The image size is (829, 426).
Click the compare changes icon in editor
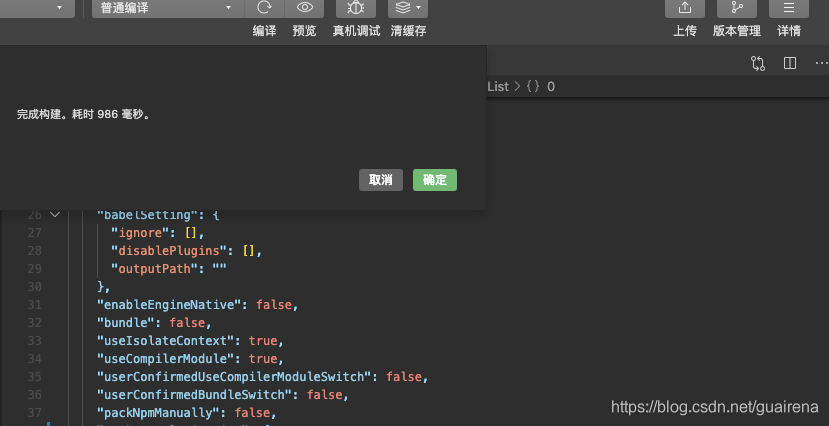[758, 63]
